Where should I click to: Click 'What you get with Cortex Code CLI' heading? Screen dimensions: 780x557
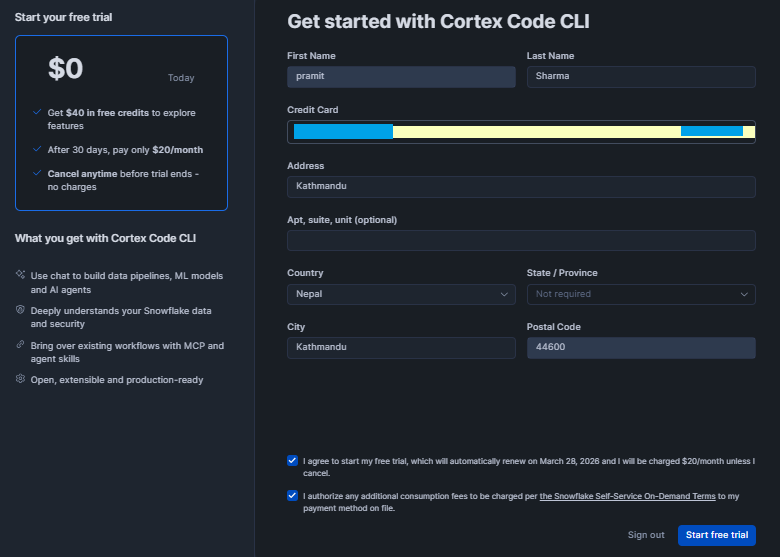[105, 238]
